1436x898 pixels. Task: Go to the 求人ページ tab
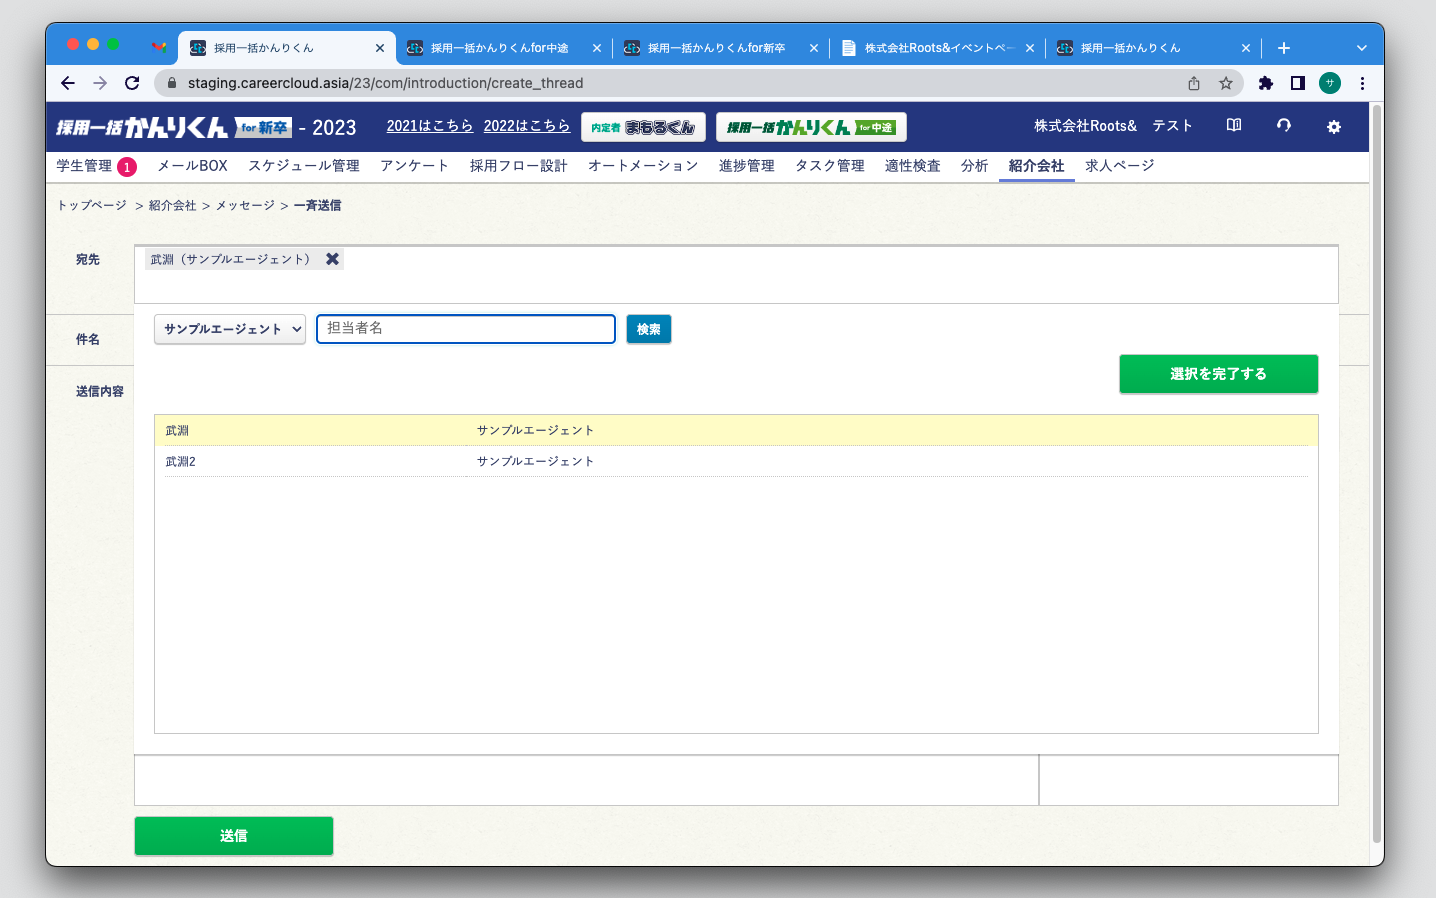(x=1119, y=166)
